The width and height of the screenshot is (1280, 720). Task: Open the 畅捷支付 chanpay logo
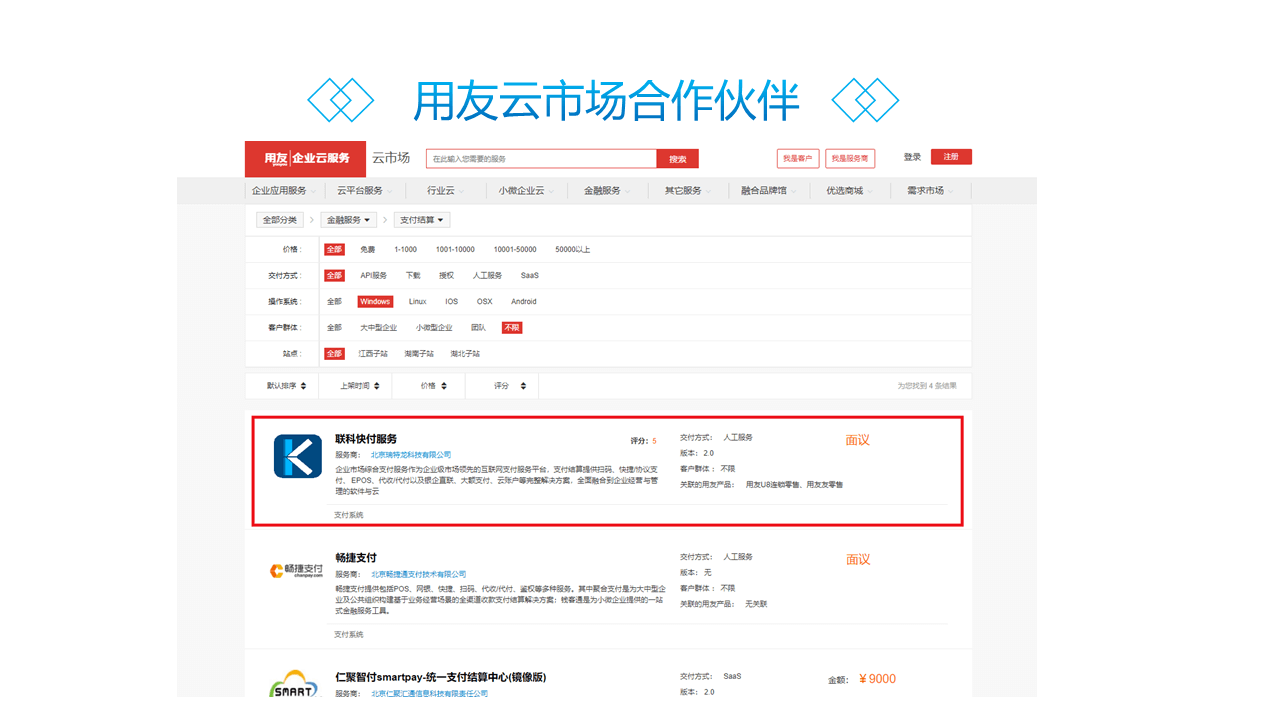point(297,570)
